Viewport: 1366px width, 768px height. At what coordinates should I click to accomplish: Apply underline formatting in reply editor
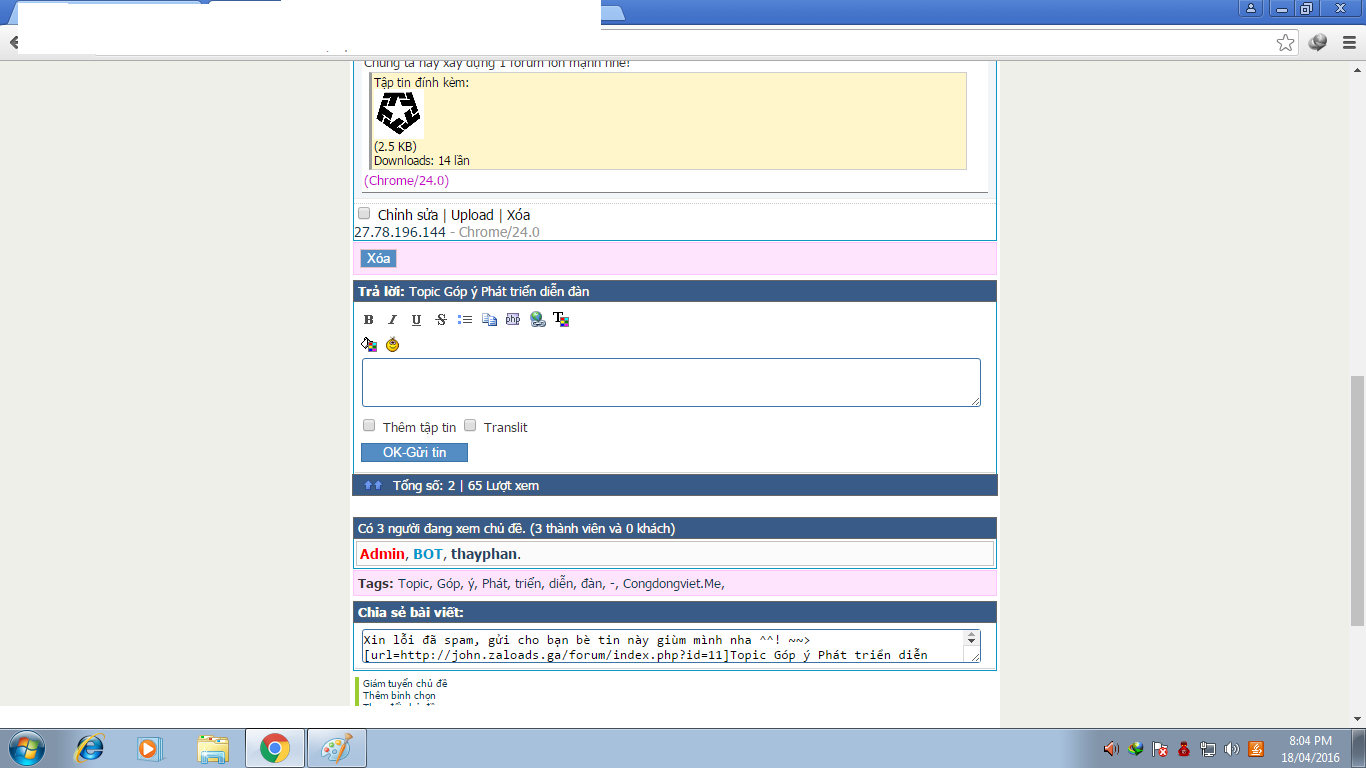[416, 320]
